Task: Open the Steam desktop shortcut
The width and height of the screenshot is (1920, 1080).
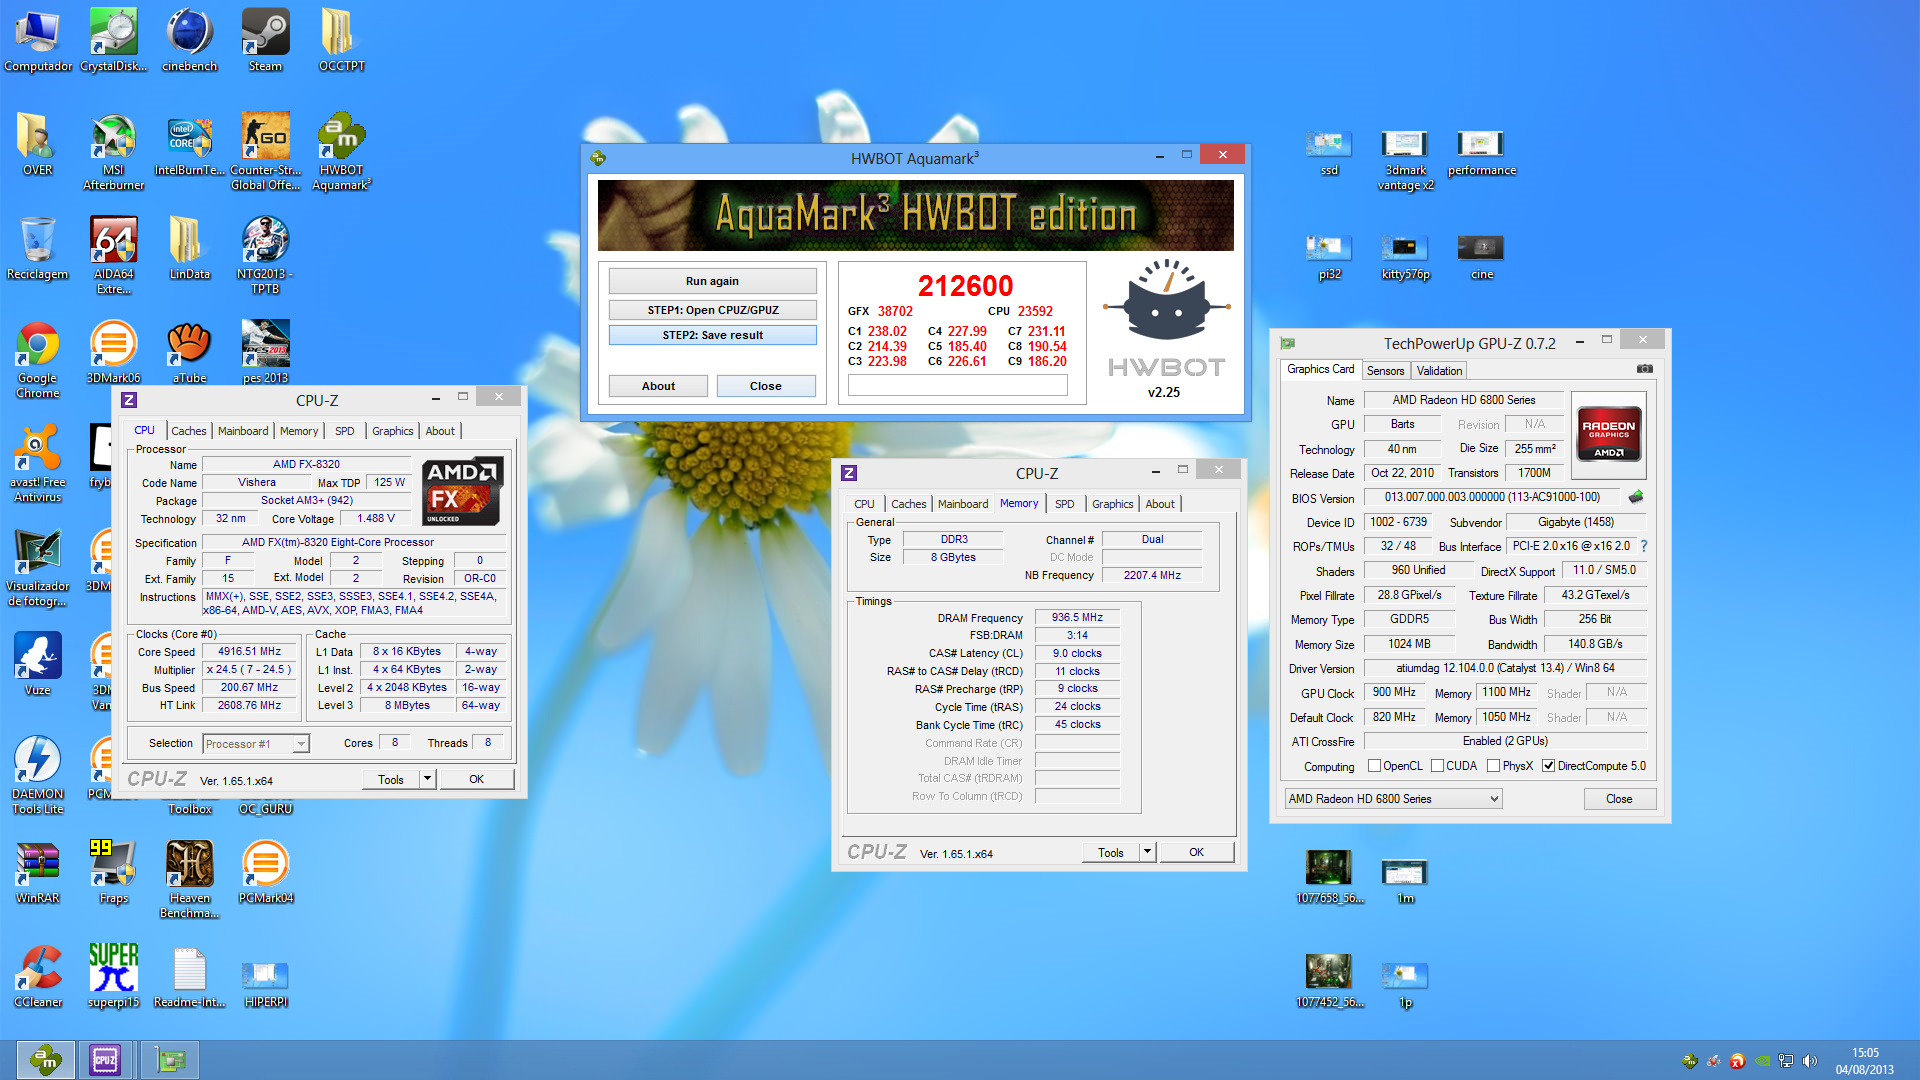Action: [x=265, y=40]
